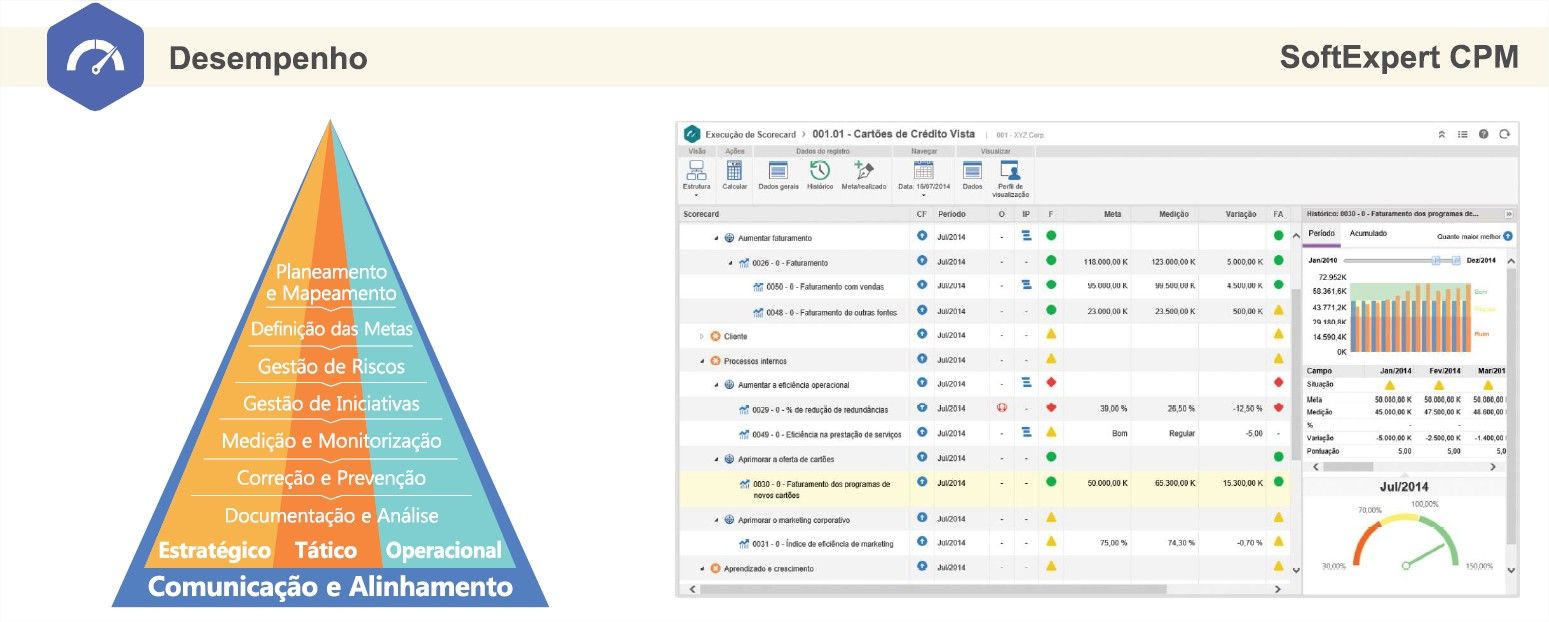Switch to the Período tab
This screenshot has height=622, width=1549.
pos(1321,233)
